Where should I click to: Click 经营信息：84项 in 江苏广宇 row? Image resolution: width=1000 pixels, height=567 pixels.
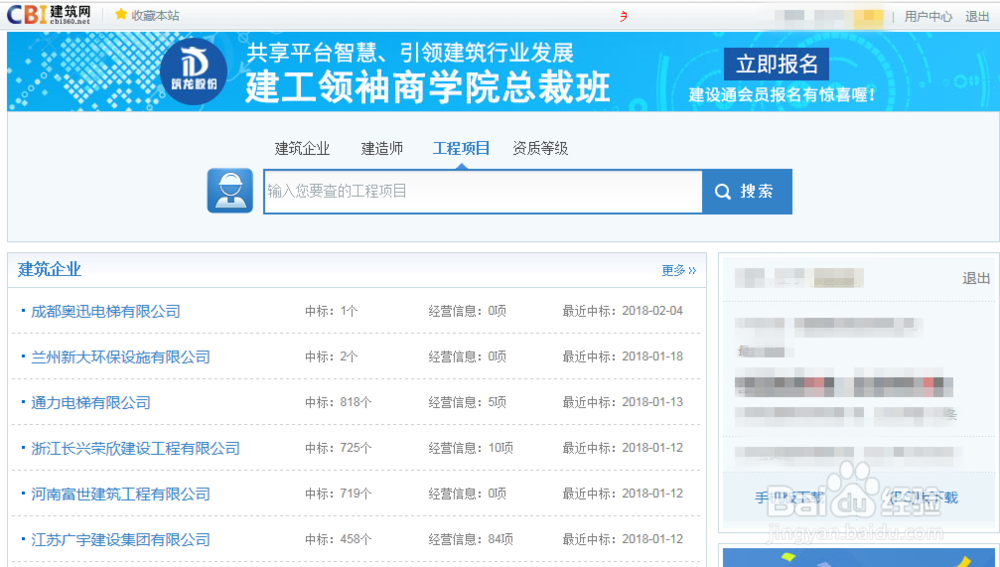point(471,539)
